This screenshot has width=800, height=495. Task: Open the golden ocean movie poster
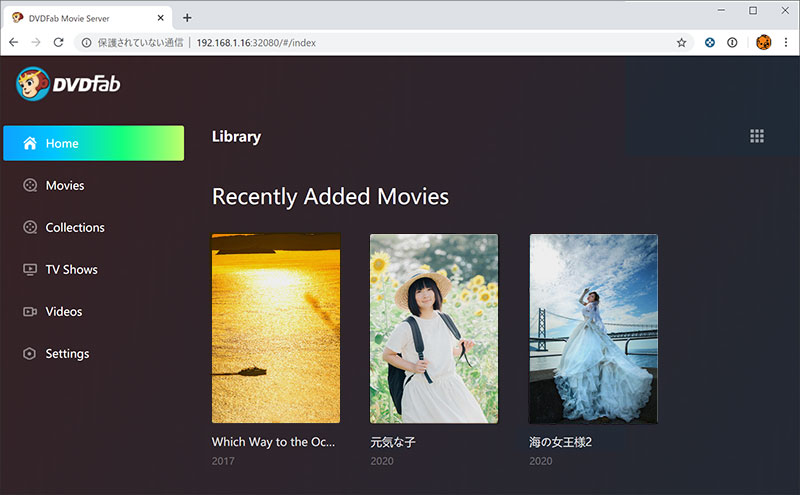[x=276, y=329]
